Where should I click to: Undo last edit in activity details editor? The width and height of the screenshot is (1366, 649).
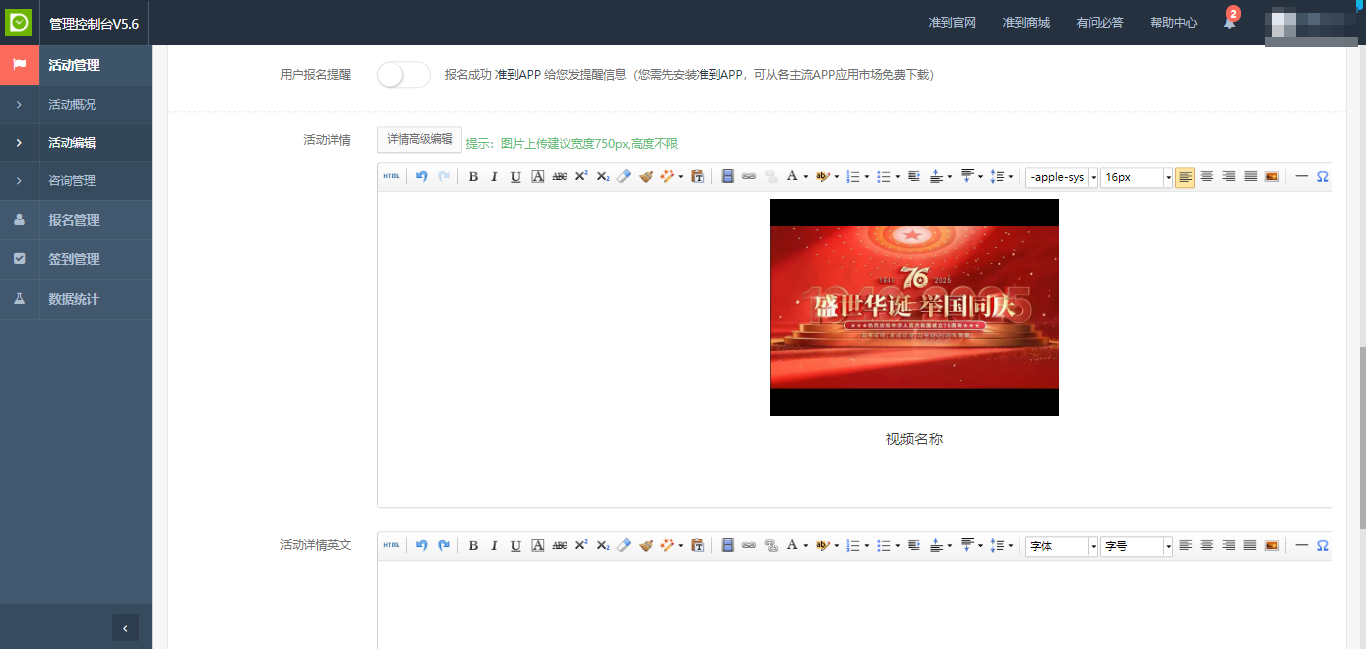[x=422, y=177]
